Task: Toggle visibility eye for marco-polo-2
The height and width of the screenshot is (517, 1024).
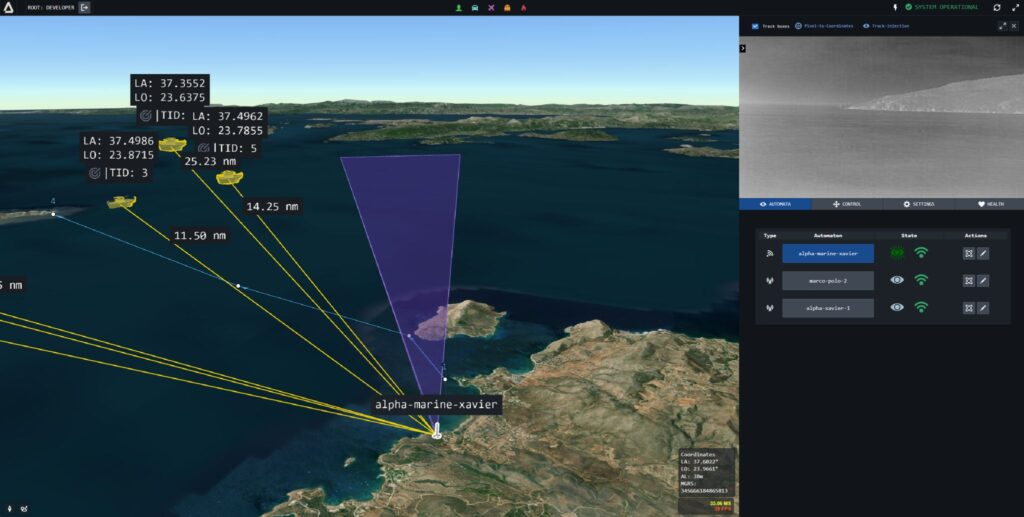Action: coord(897,280)
